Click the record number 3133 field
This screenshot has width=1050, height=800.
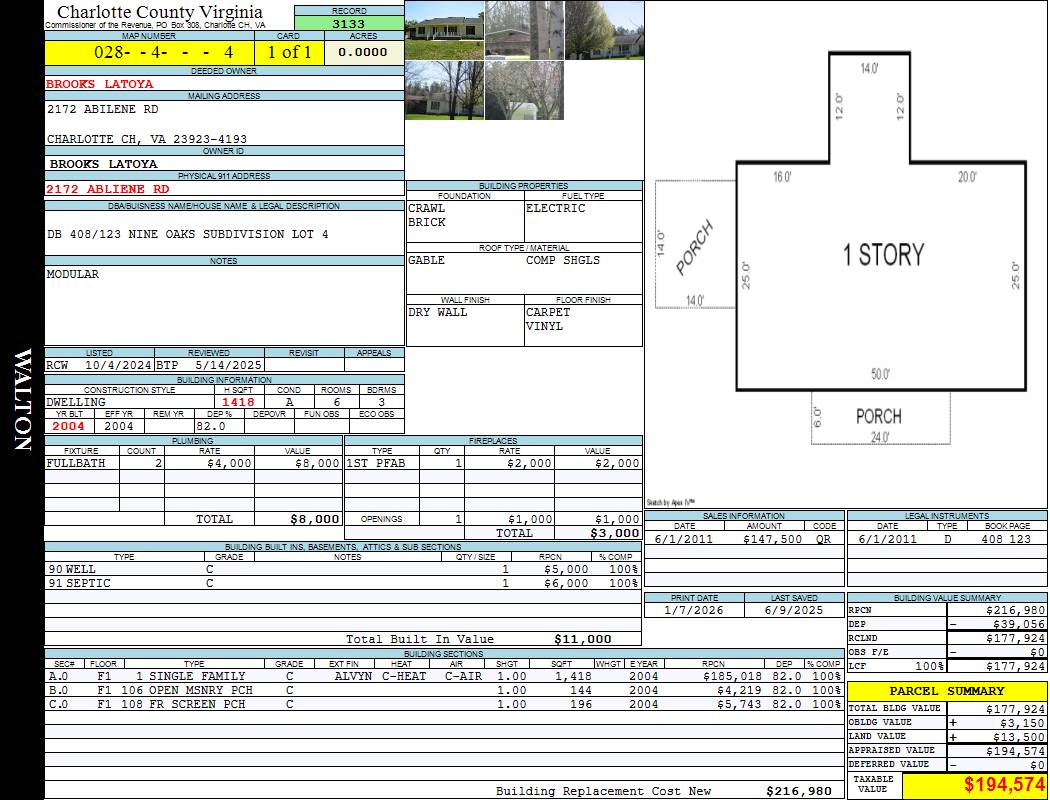pos(349,24)
